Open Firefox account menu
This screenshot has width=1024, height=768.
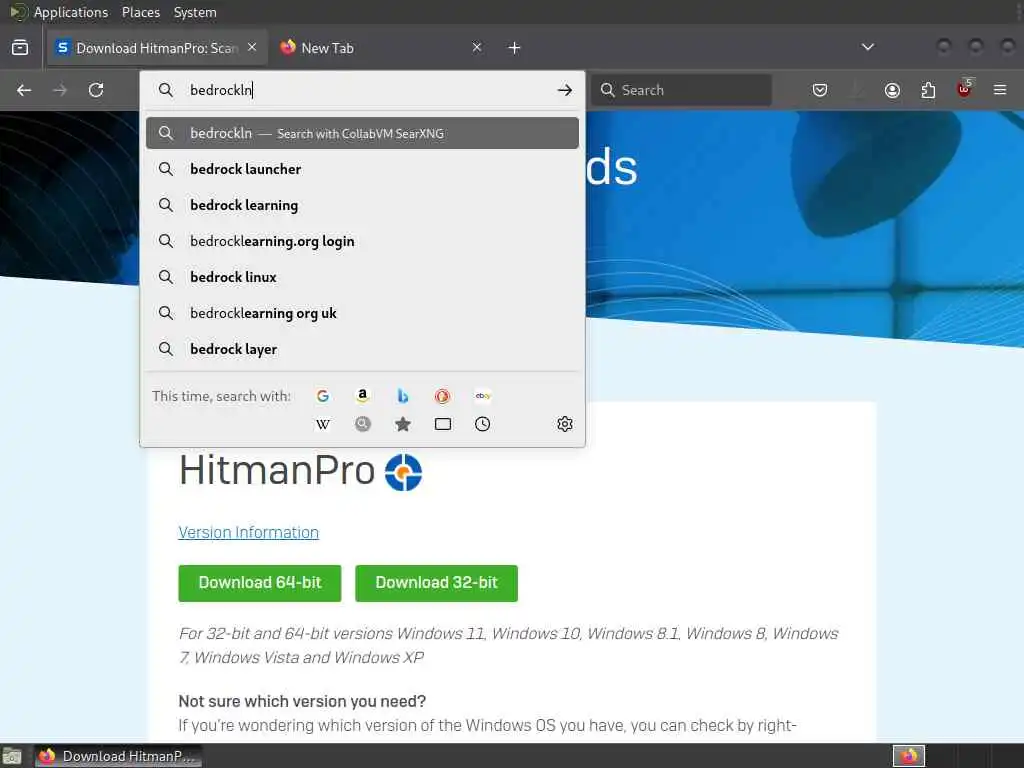(892, 90)
